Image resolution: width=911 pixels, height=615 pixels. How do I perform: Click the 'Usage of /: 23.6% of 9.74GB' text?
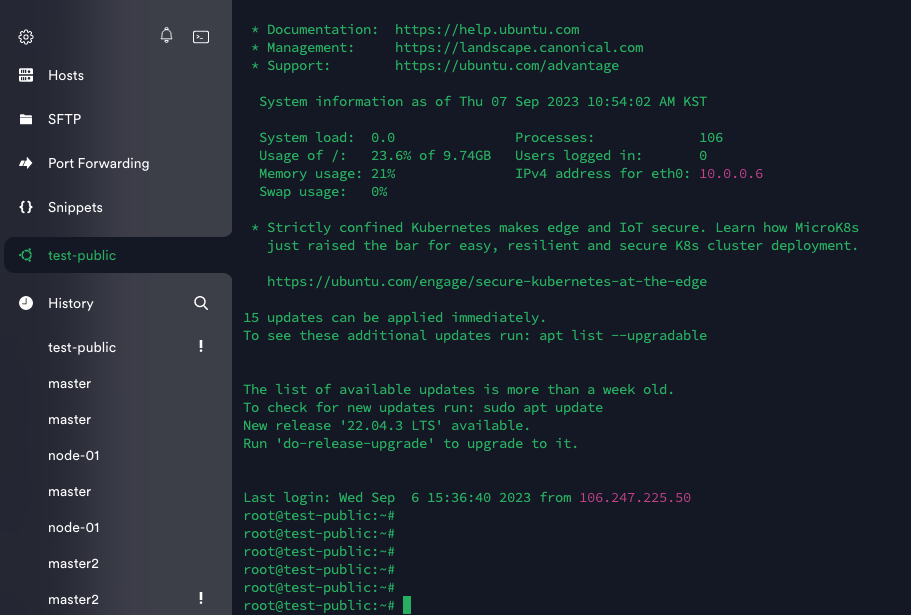click(375, 156)
